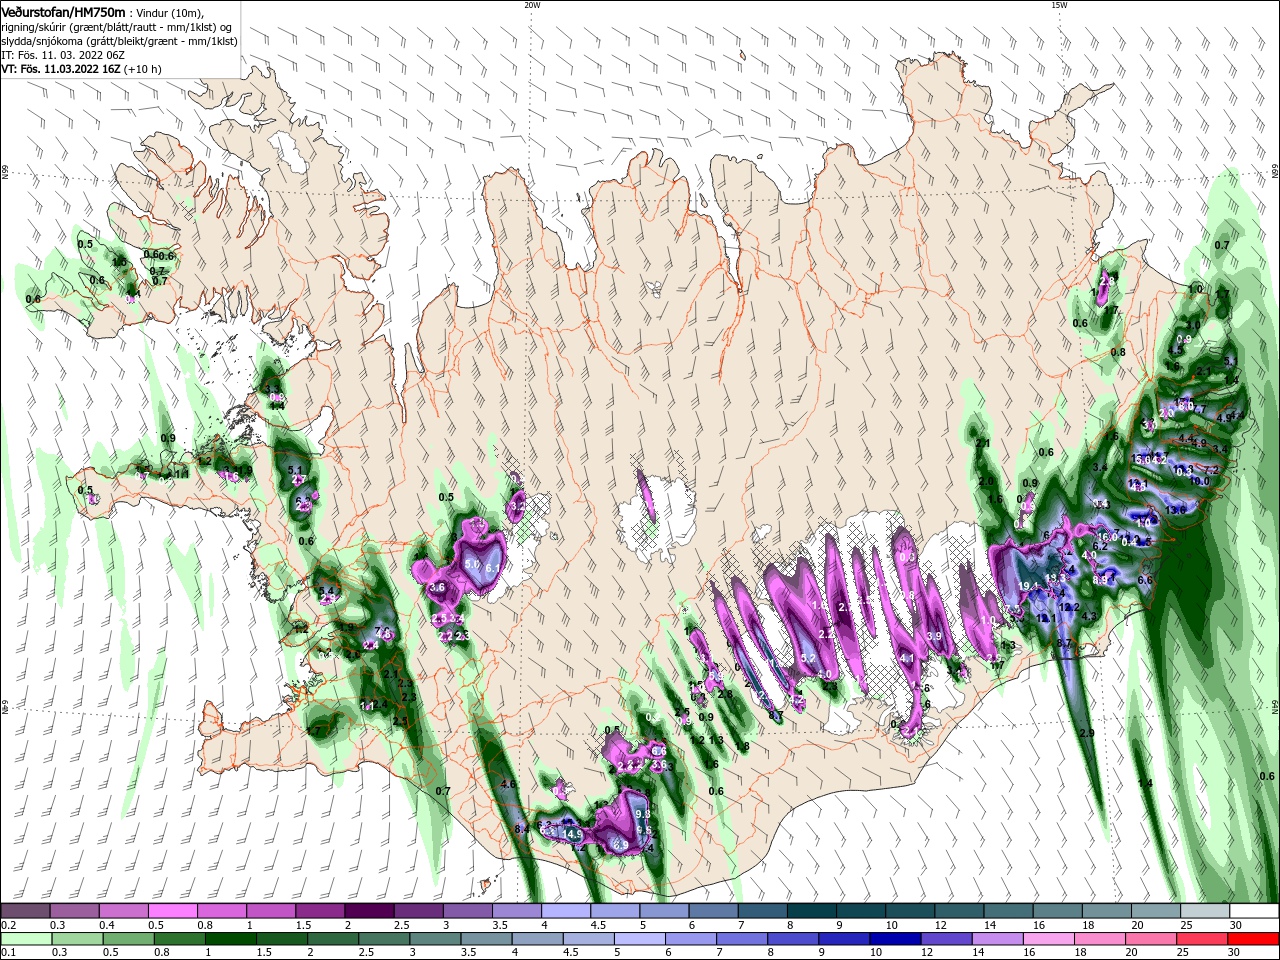Screen dimensions: 1280x960
Task: Pick the dark teal 8 swatch, top legend row
Action: (811, 911)
